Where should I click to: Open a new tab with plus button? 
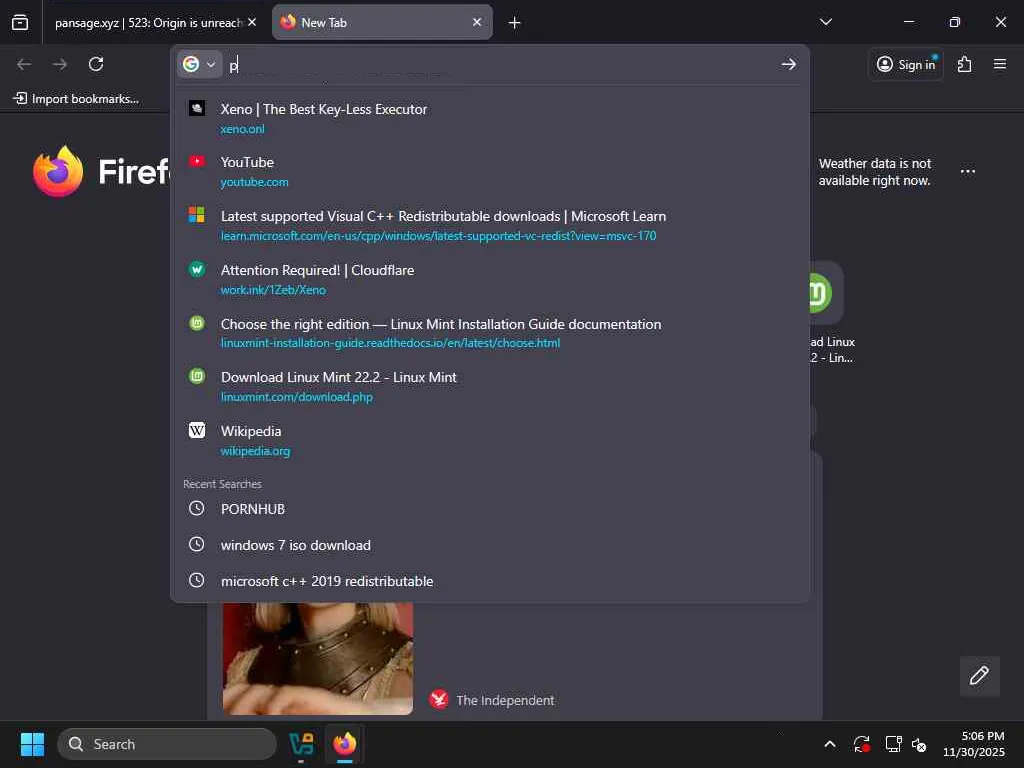515,23
